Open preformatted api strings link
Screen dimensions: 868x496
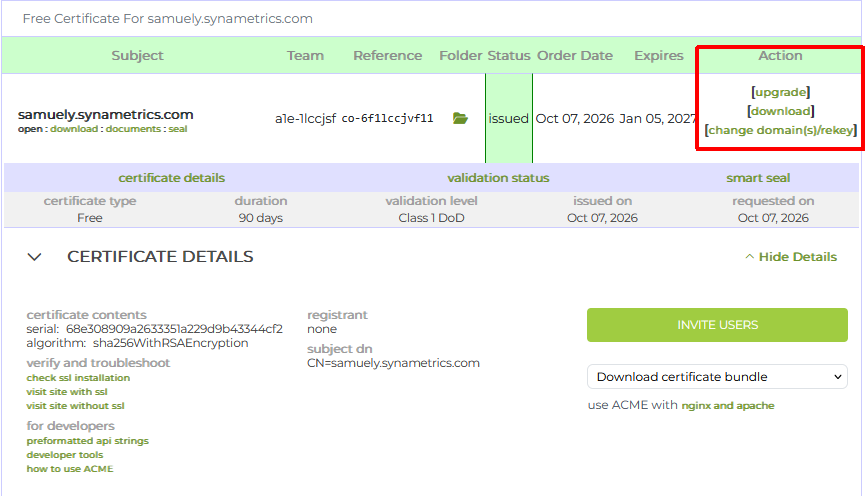87,441
